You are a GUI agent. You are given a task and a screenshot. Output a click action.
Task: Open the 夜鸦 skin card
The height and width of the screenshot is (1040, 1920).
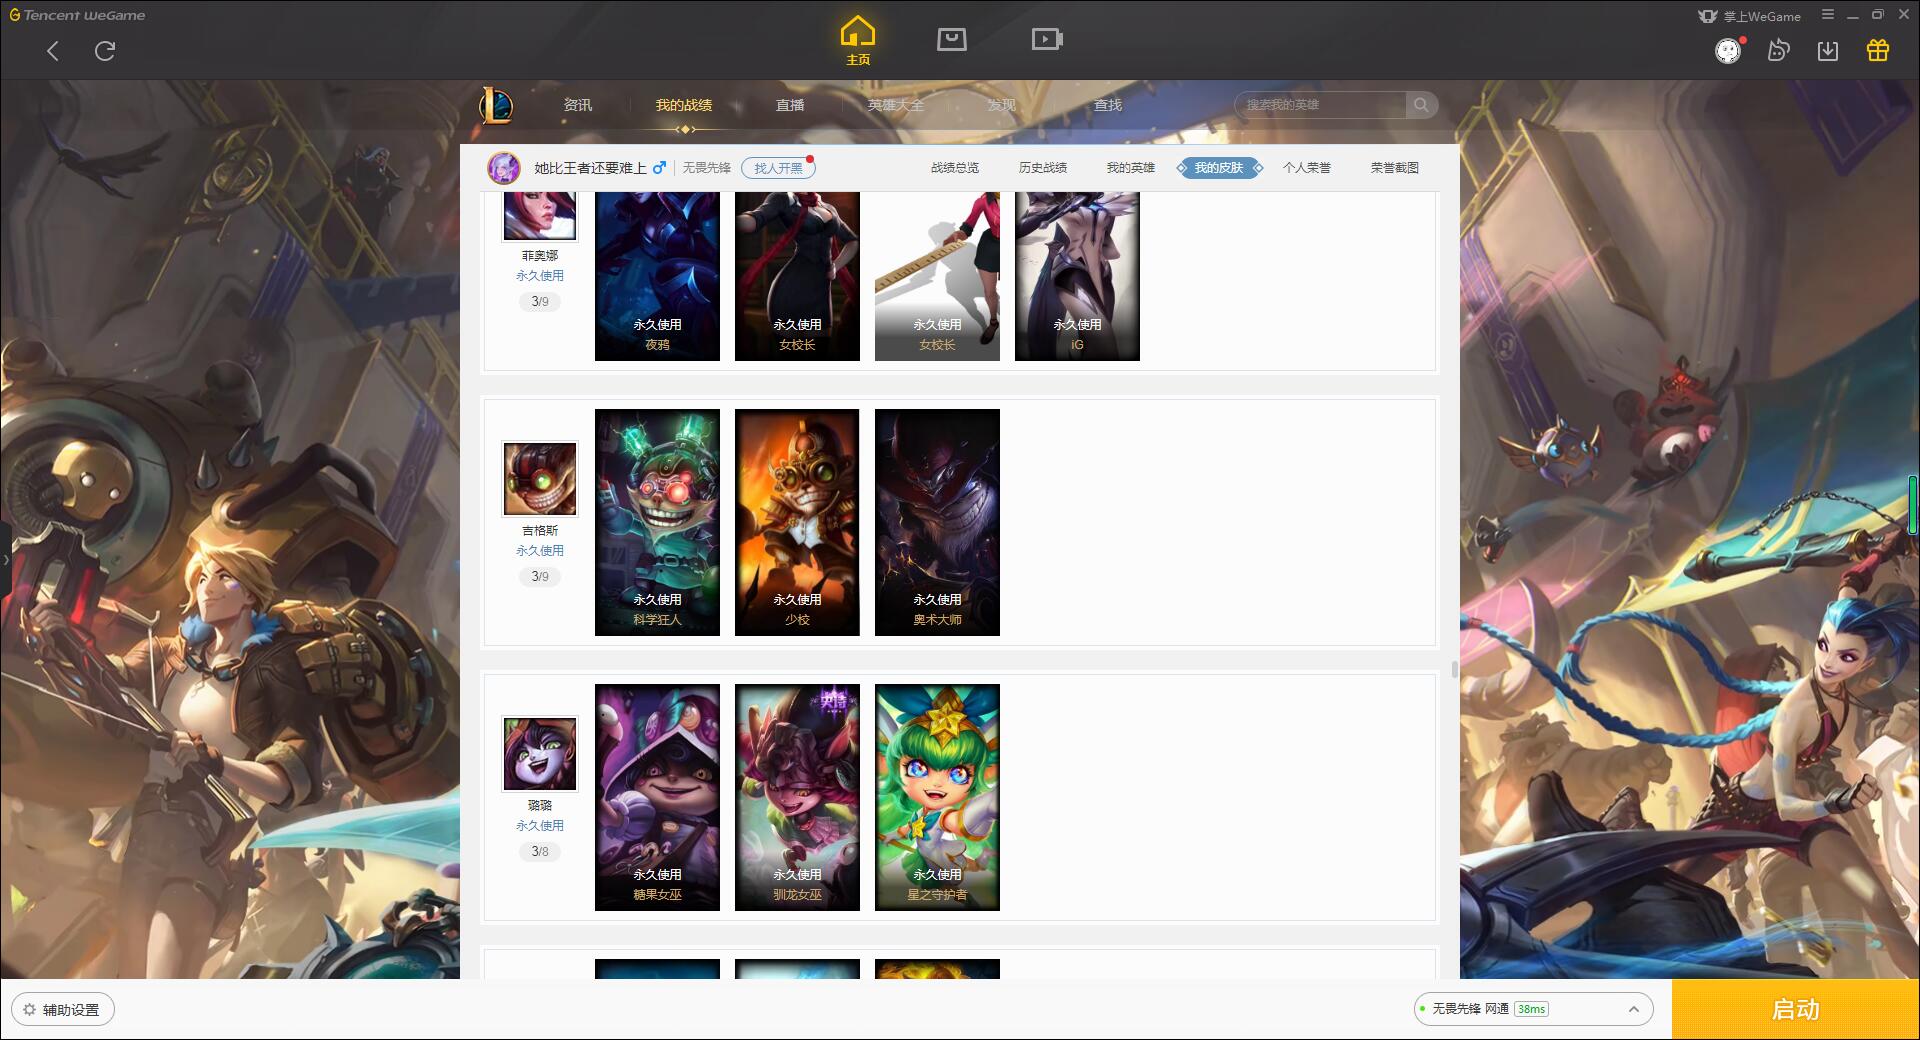pos(657,276)
